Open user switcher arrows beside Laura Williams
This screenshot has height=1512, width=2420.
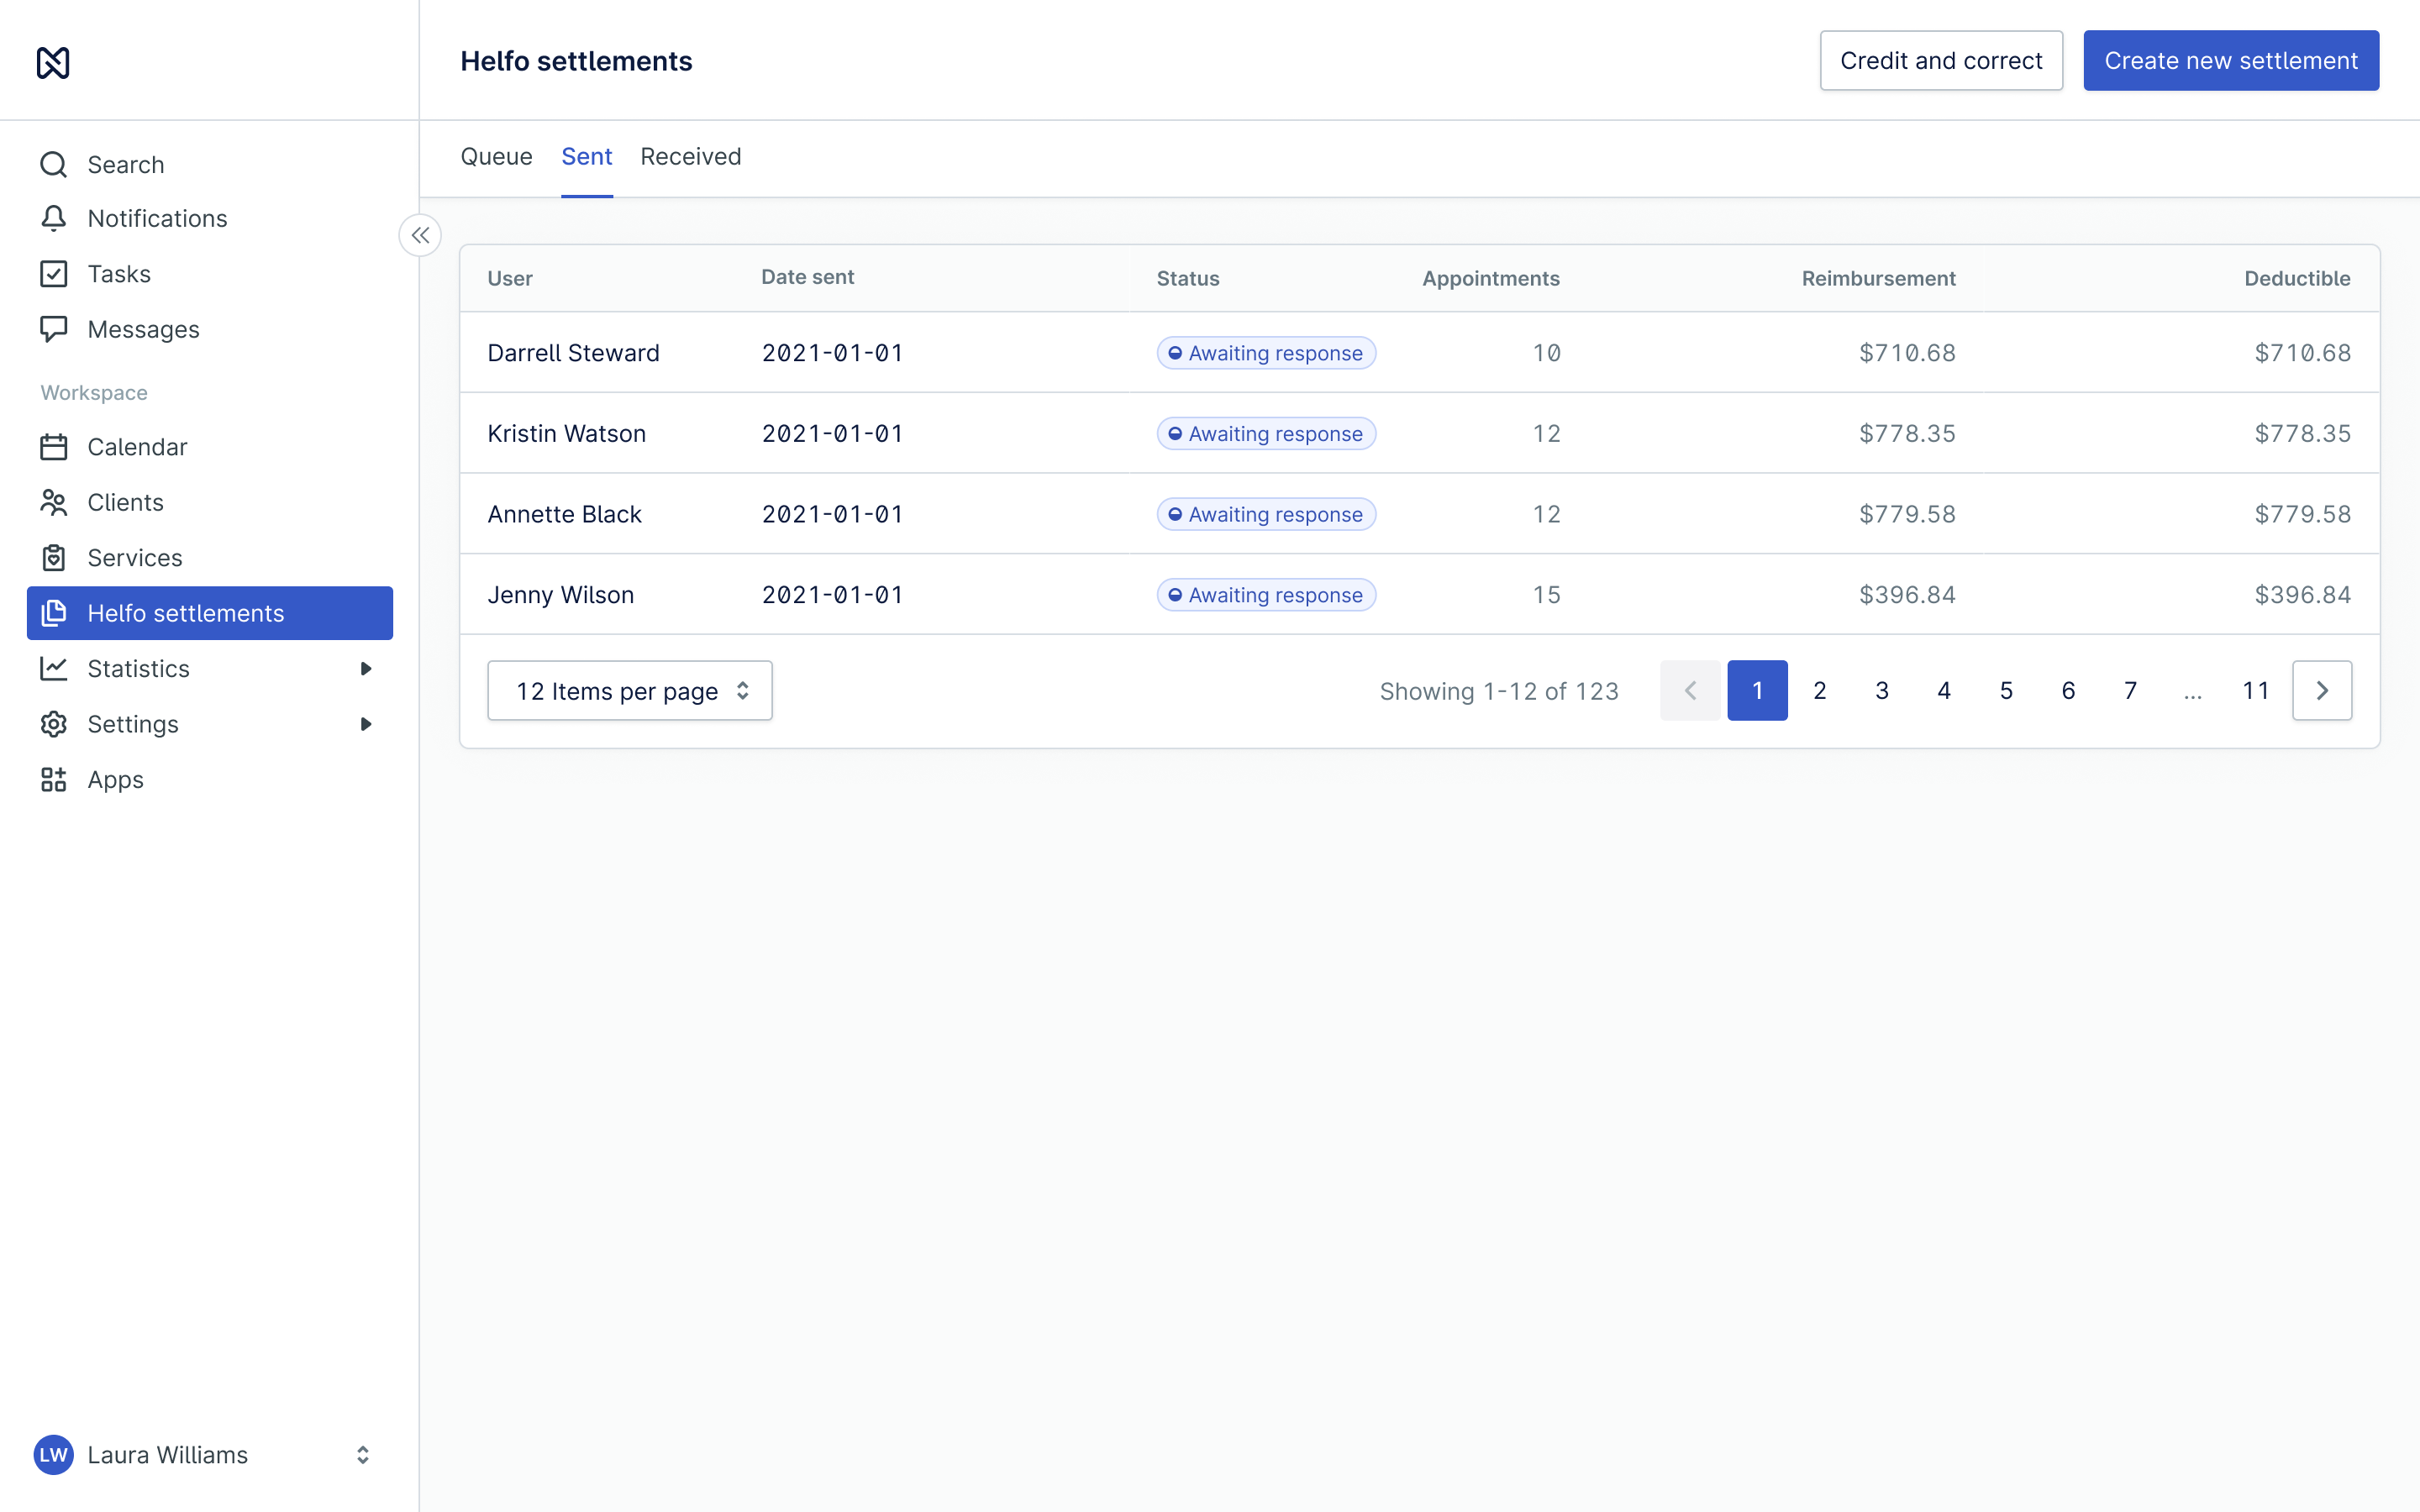[x=363, y=1454]
